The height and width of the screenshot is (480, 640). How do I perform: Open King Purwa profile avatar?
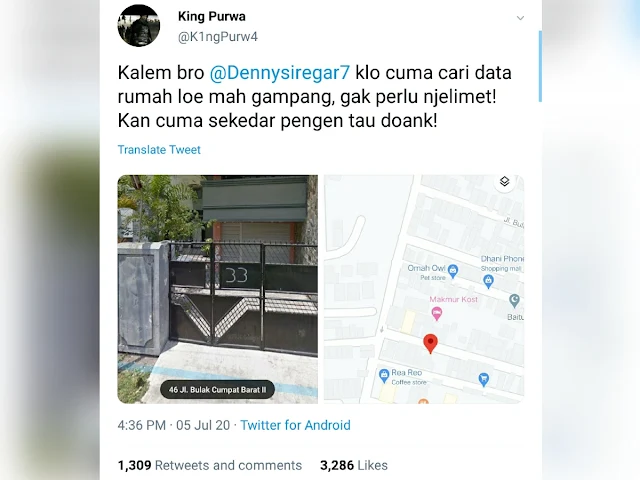pos(139,25)
